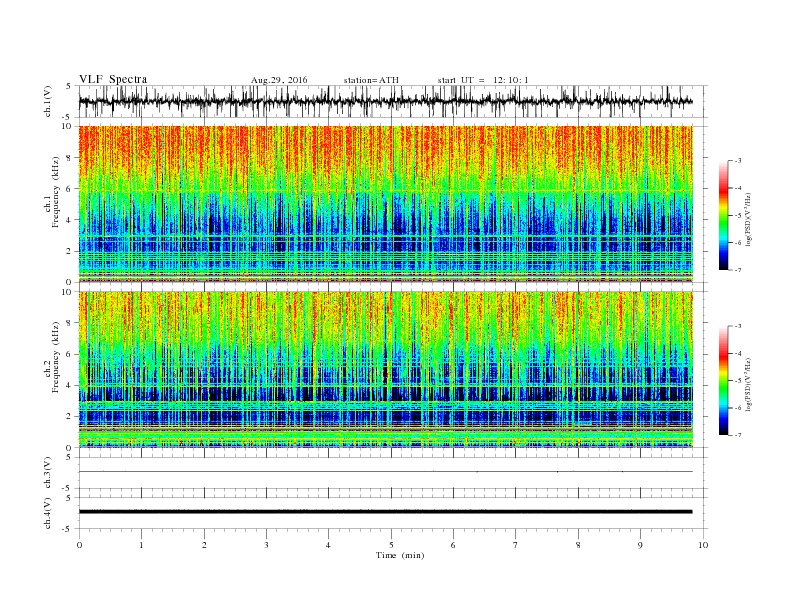Click the ch.1 frequency tick label '4'
792x612 pixels.
point(70,220)
